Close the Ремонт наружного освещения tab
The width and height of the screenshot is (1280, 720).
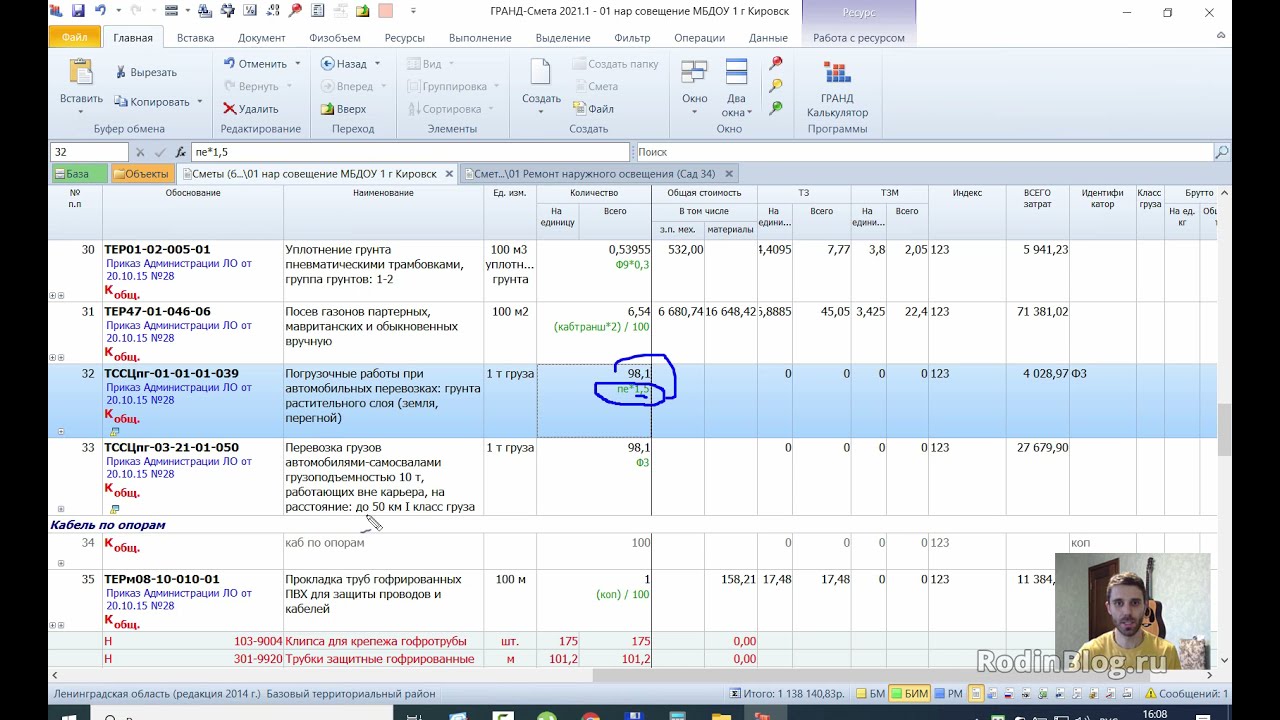(x=729, y=174)
